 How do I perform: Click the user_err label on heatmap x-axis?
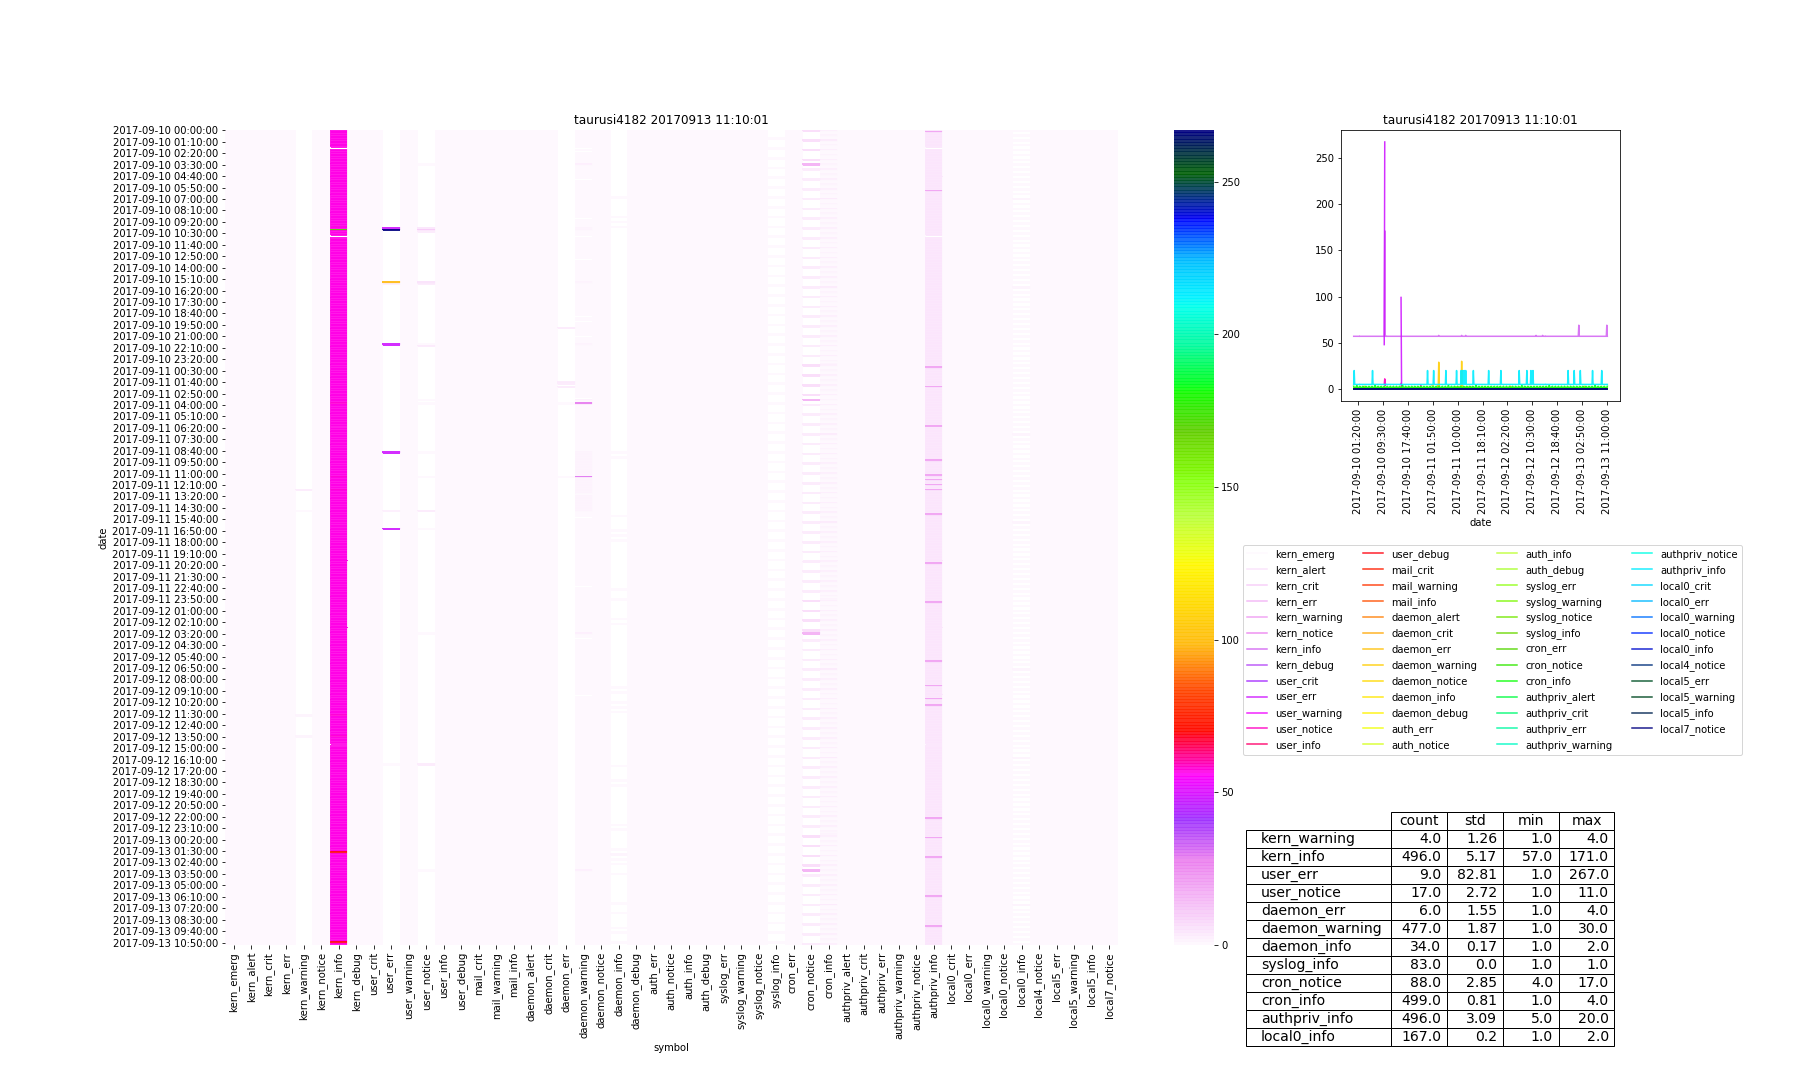pos(390,980)
